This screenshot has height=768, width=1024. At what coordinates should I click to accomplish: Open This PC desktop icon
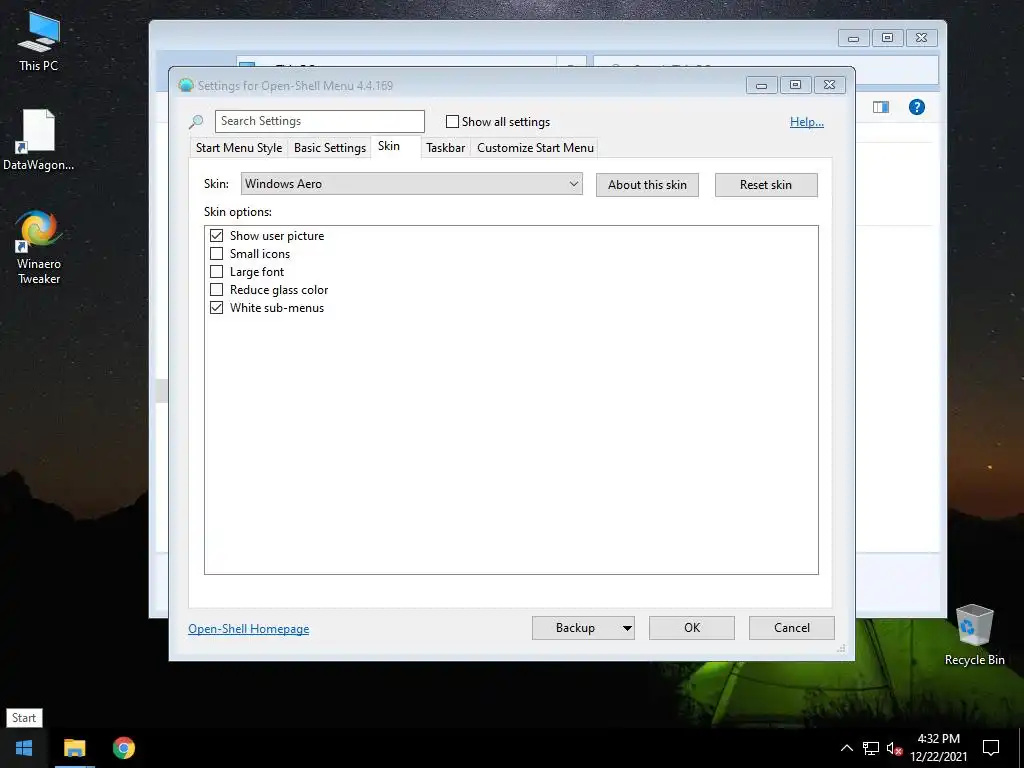(39, 41)
